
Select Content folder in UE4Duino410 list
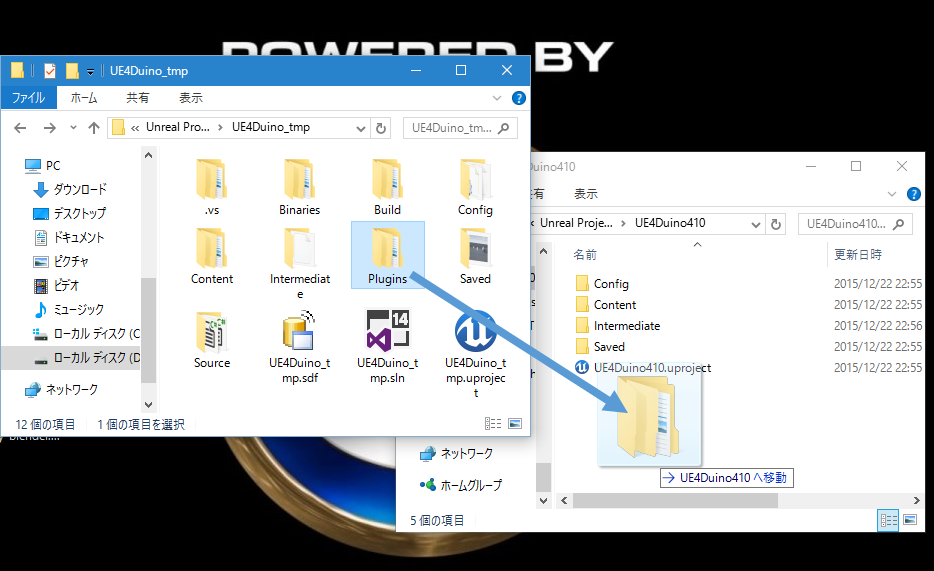pos(606,305)
